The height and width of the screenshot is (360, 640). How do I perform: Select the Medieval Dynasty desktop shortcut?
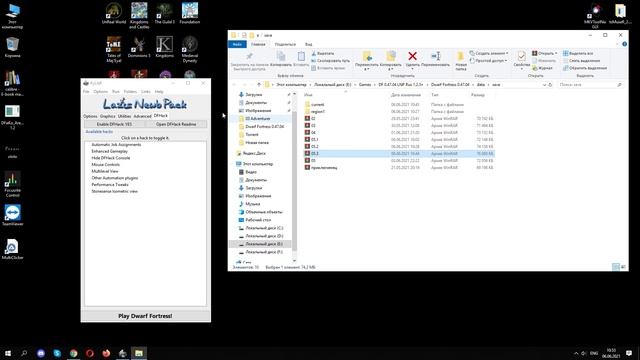pos(190,49)
